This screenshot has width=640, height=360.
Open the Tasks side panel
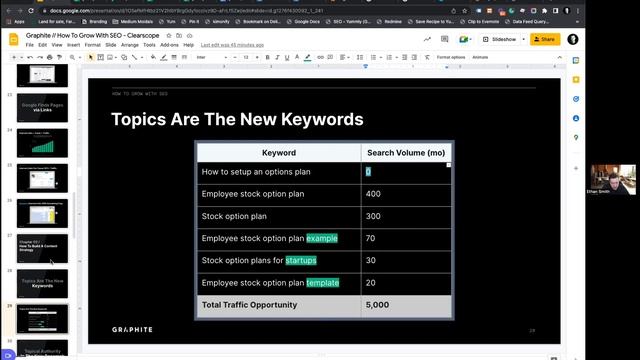click(576, 99)
